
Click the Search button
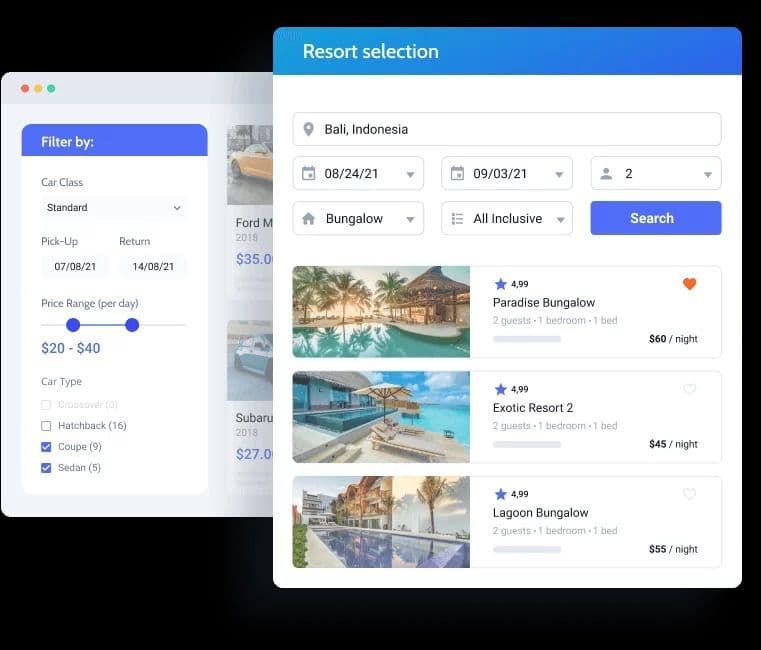656,218
